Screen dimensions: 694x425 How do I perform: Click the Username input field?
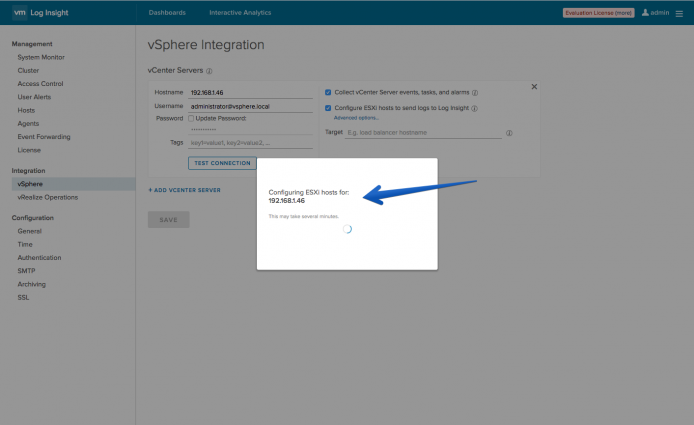[251, 106]
